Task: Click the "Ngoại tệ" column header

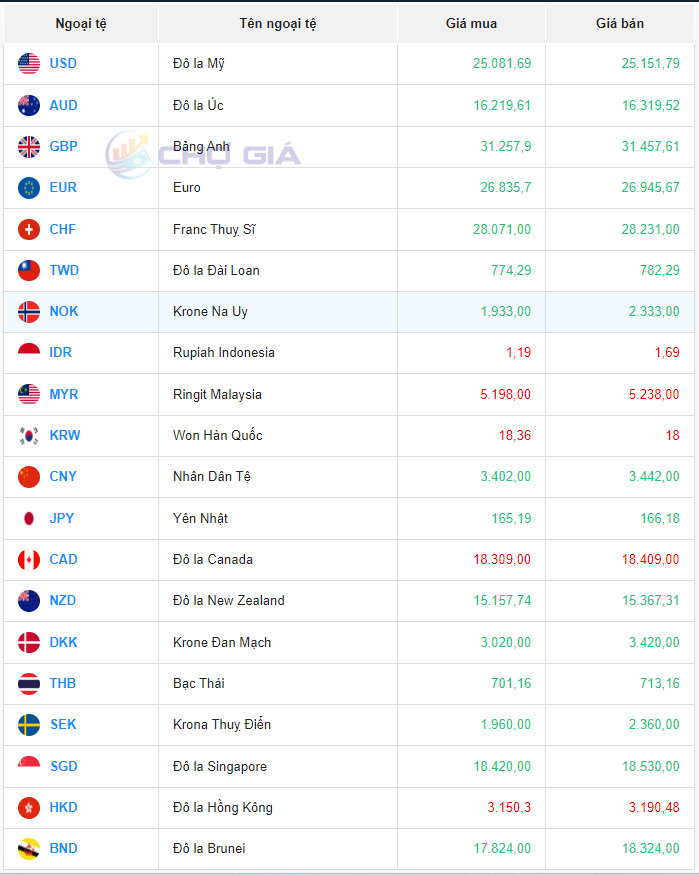Action: (x=81, y=23)
